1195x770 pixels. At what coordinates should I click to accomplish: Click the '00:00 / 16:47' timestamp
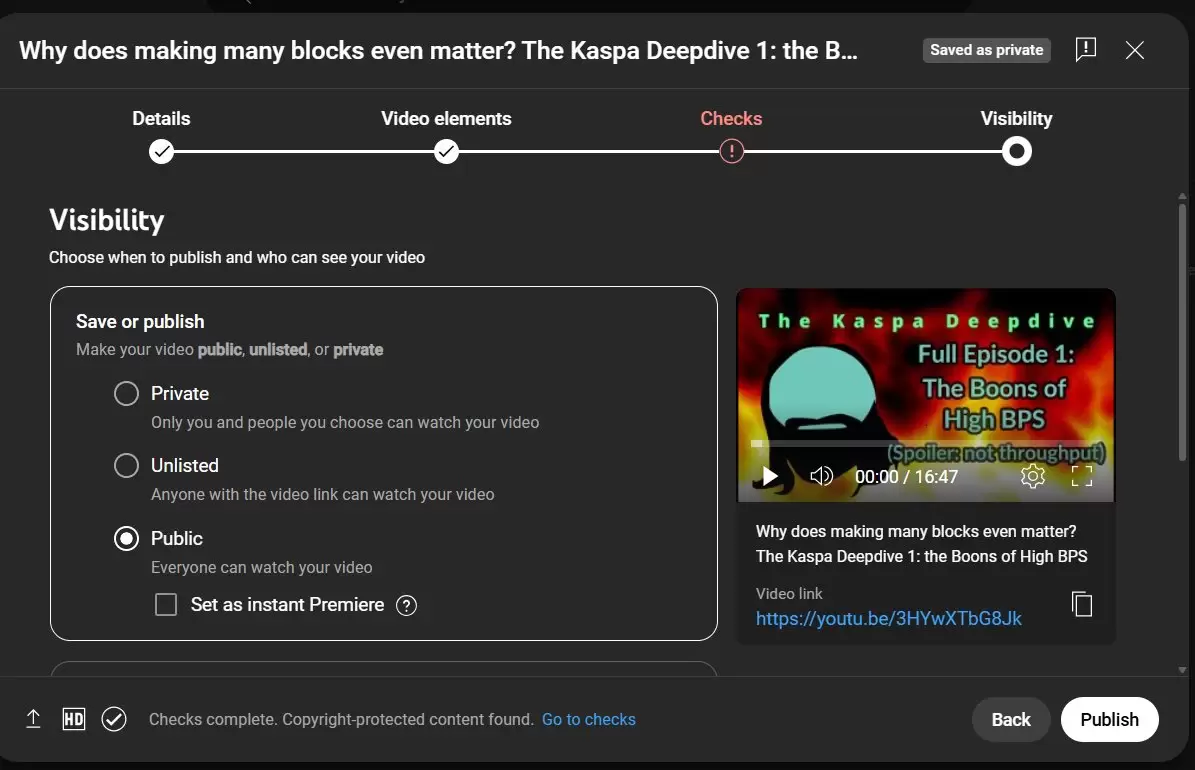pos(906,476)
